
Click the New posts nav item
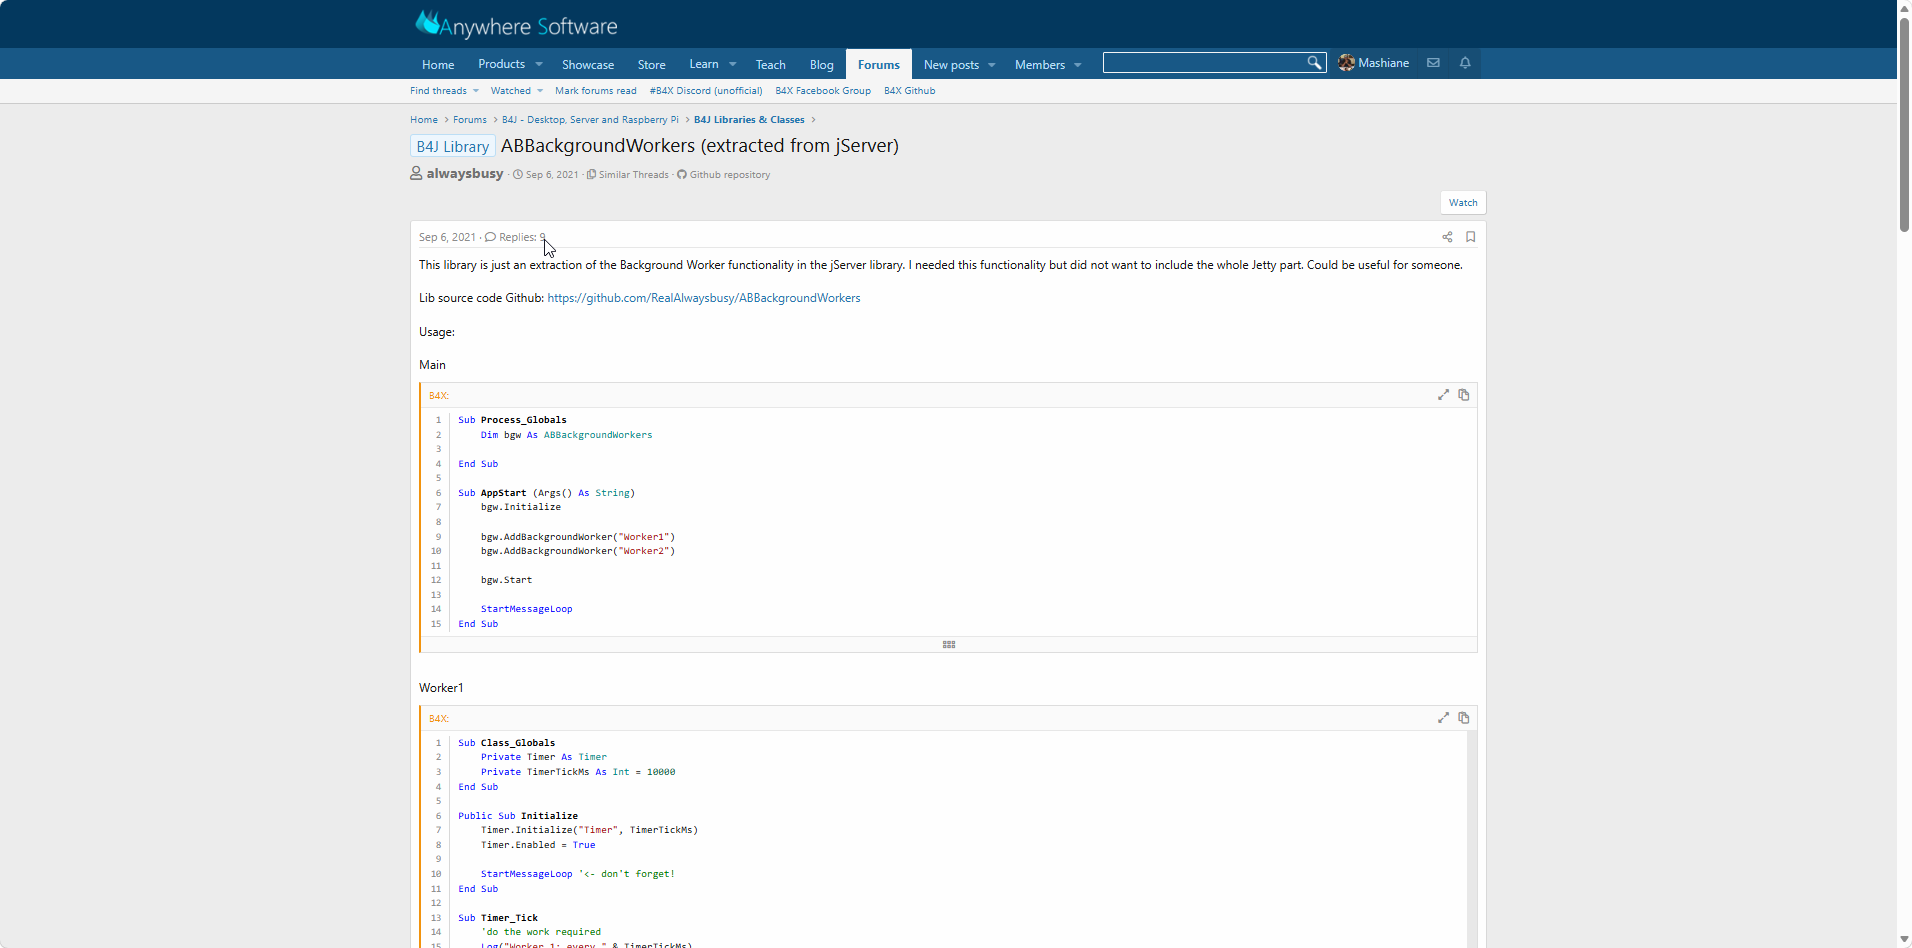951,65
